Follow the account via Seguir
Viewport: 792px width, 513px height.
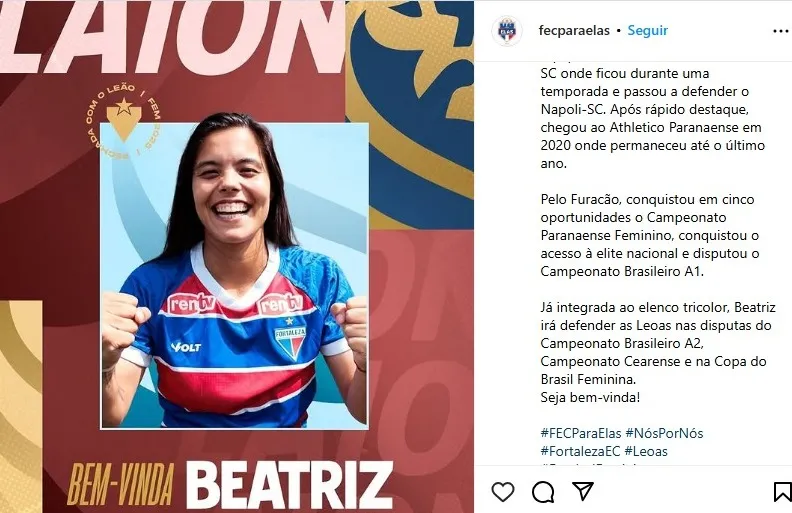(648, 30)
